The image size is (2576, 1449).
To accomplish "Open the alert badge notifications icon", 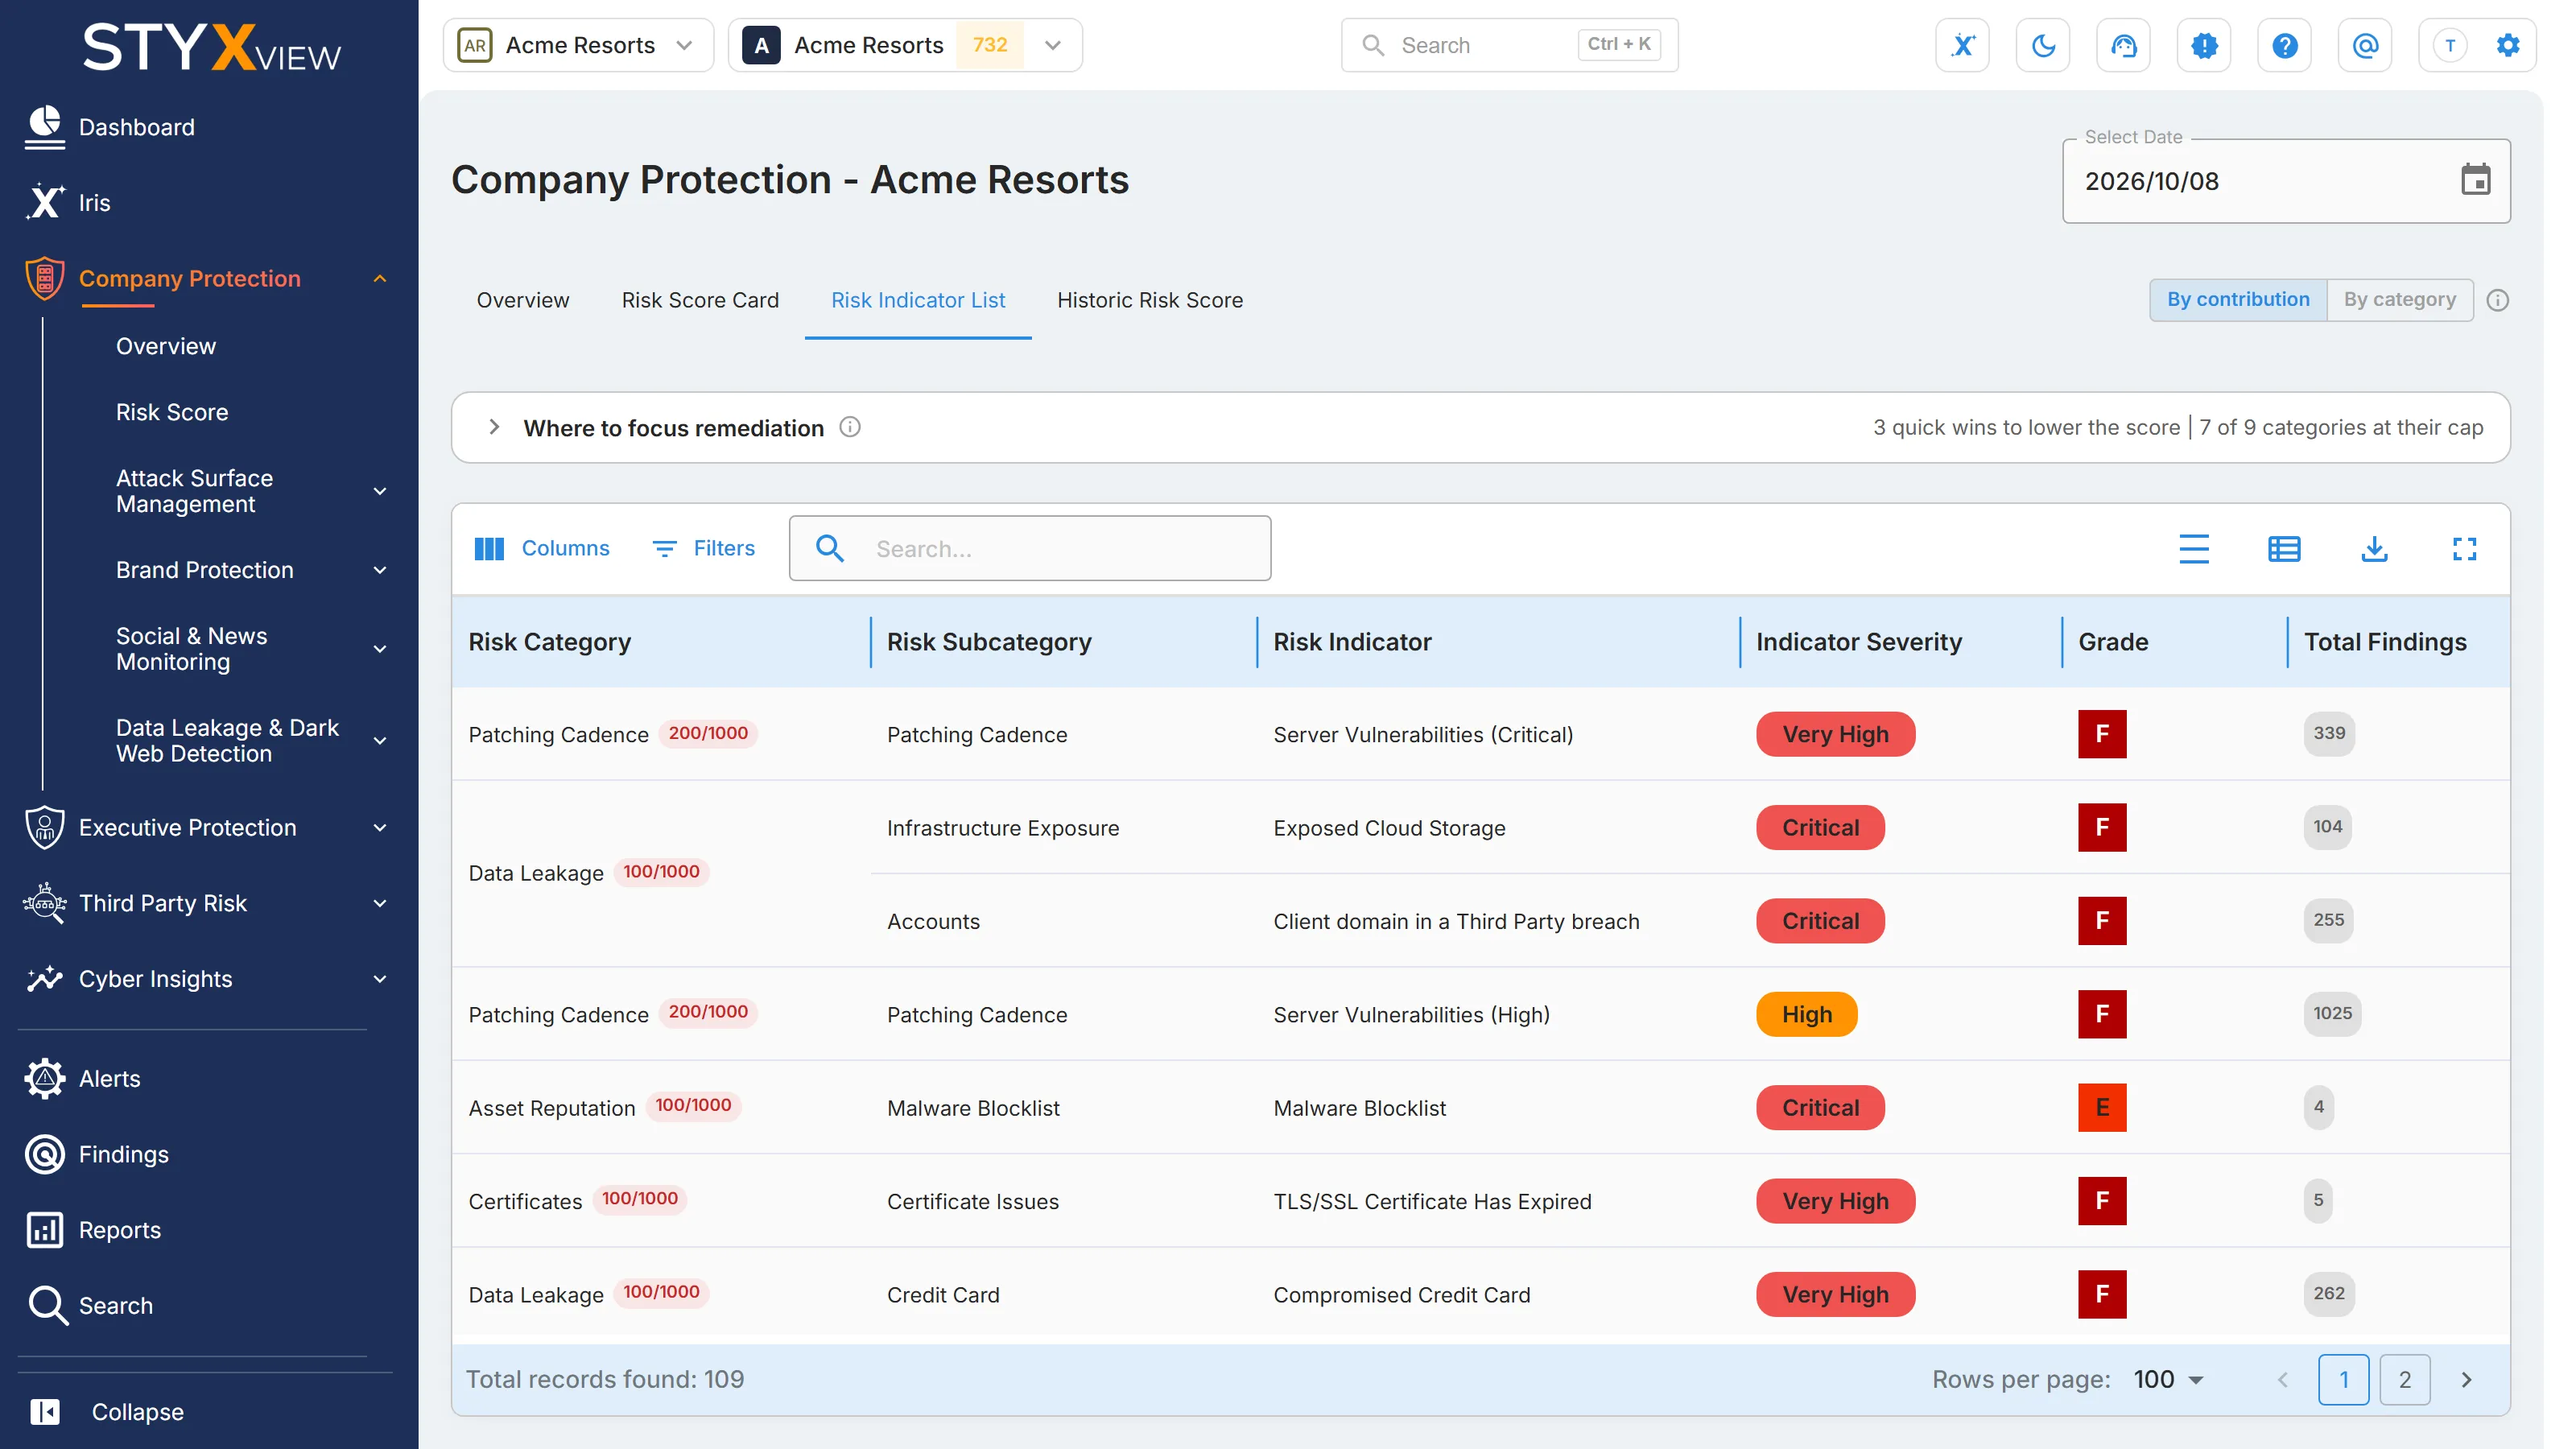I will [x=2204, y=45].
